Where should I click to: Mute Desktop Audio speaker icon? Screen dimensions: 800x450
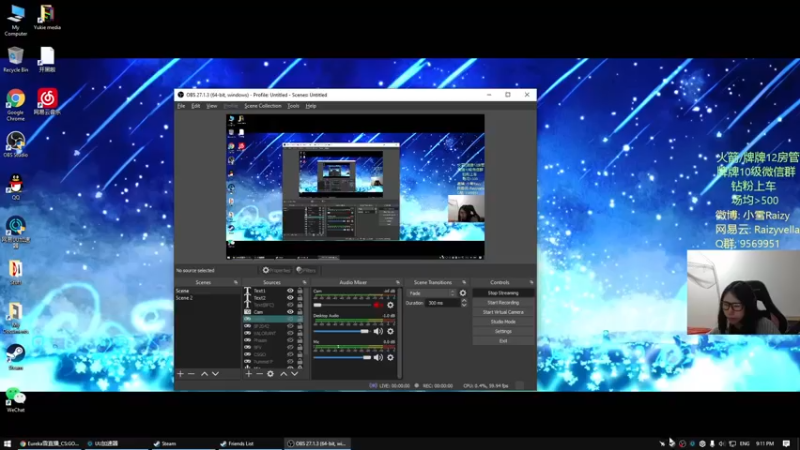point(378,332)
